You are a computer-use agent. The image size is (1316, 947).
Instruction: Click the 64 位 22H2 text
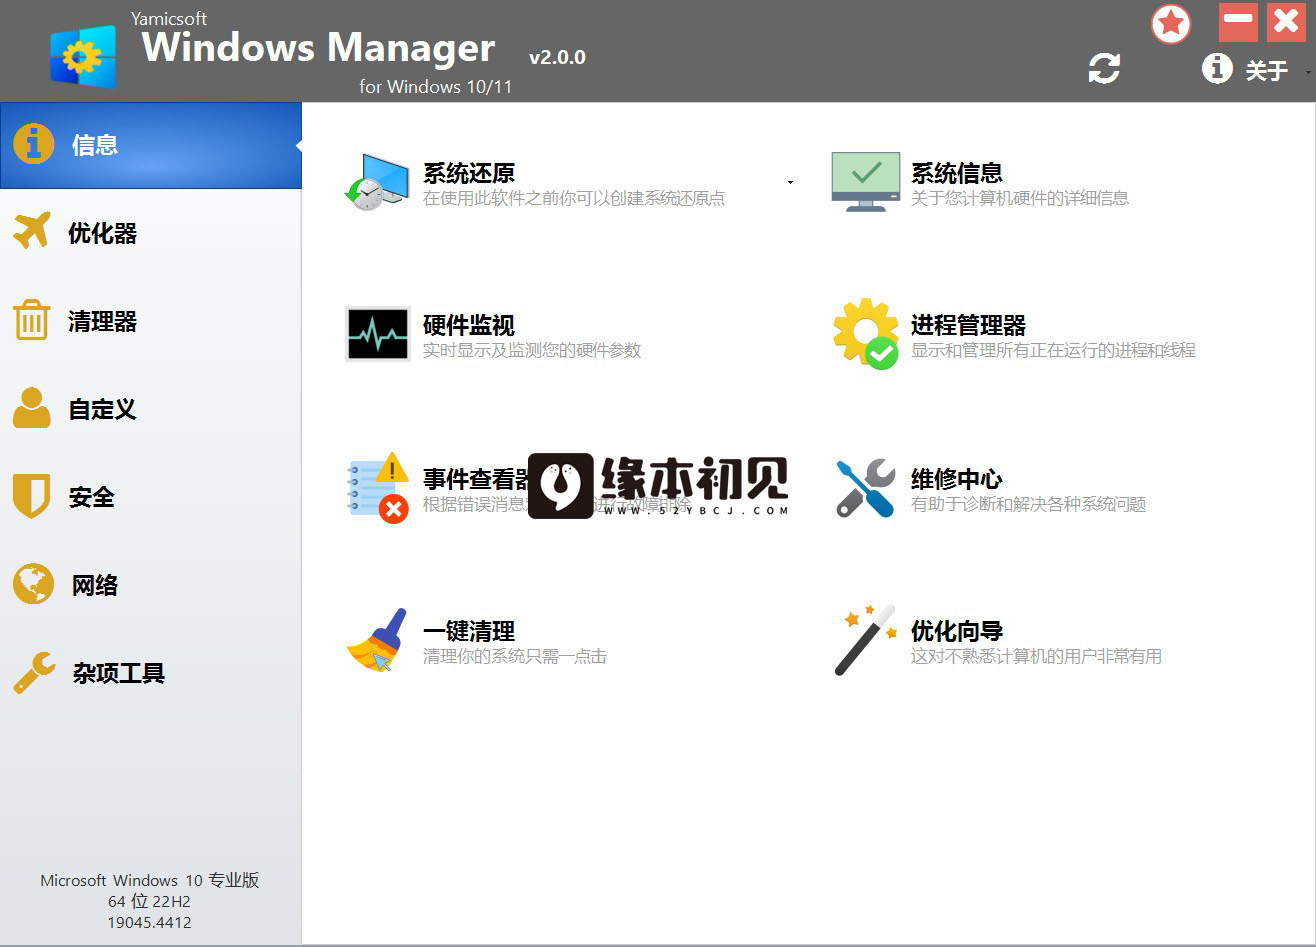click(x=150, y=901)
